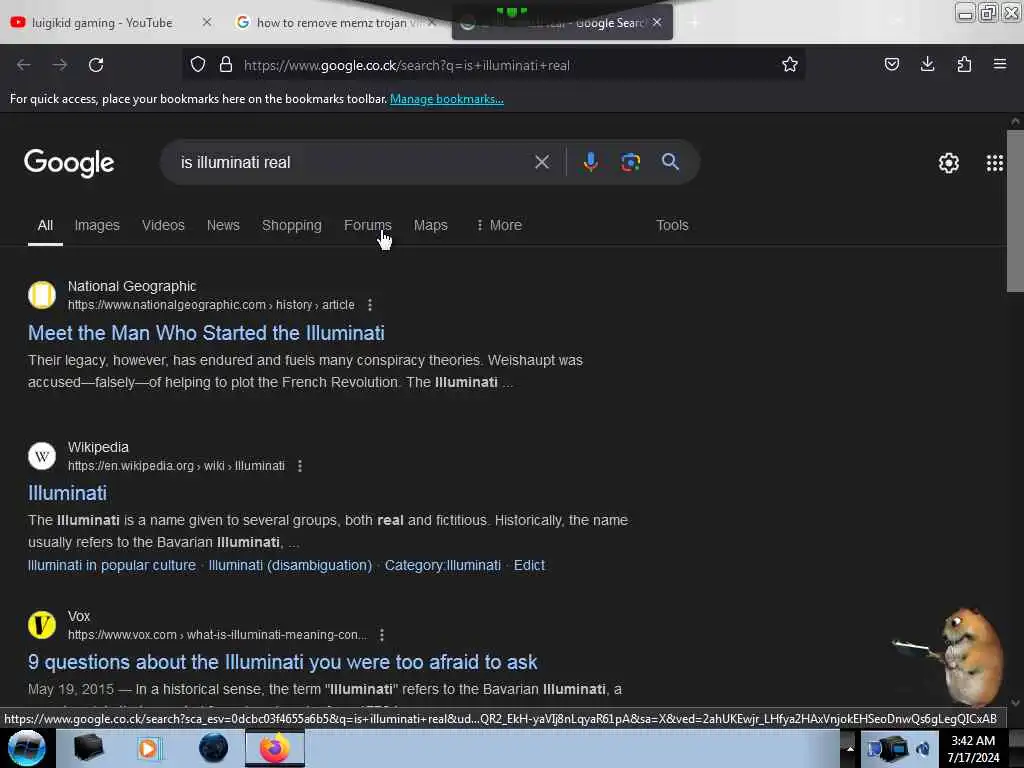
Task: Open the Downloads panel
Action: coord(927,64)
